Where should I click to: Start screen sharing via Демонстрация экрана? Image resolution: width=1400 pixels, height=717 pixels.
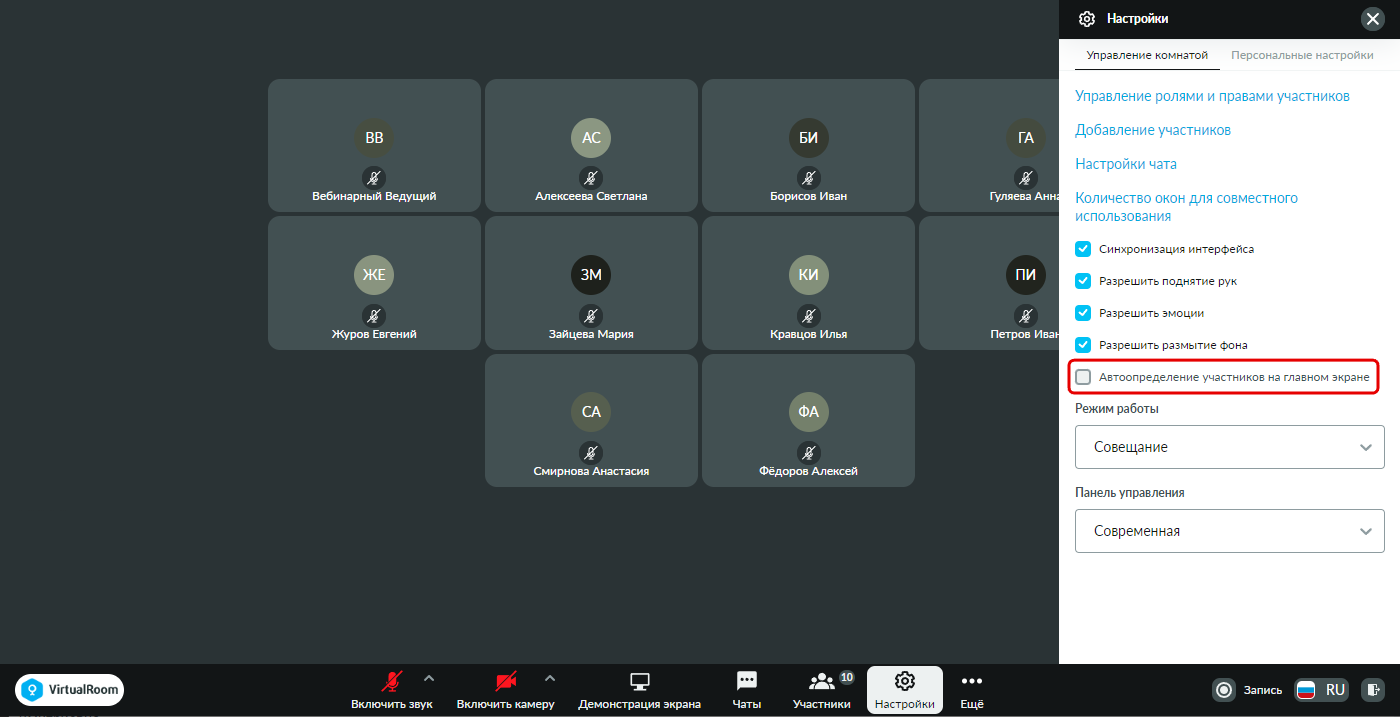[640, 690]
